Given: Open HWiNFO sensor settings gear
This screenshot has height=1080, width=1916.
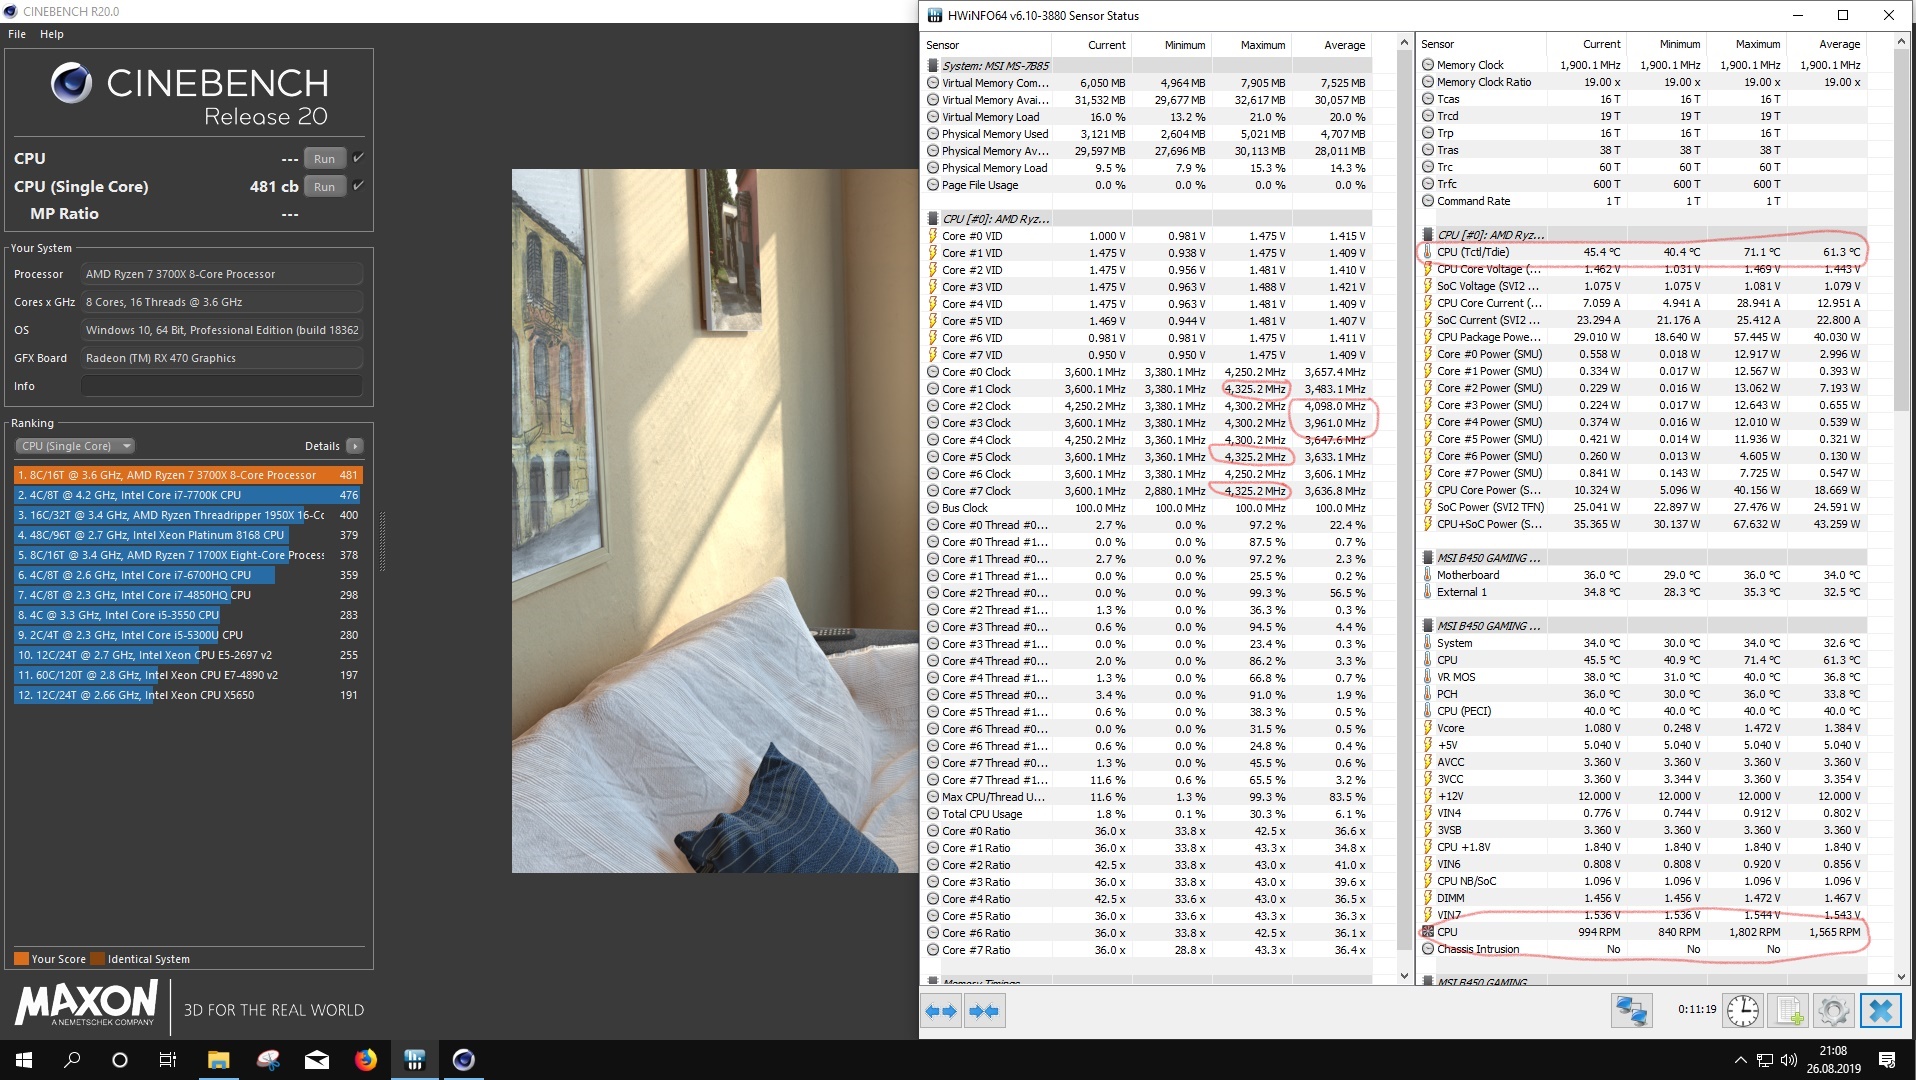Looking at the screenshot, I should (1834, 1011).
